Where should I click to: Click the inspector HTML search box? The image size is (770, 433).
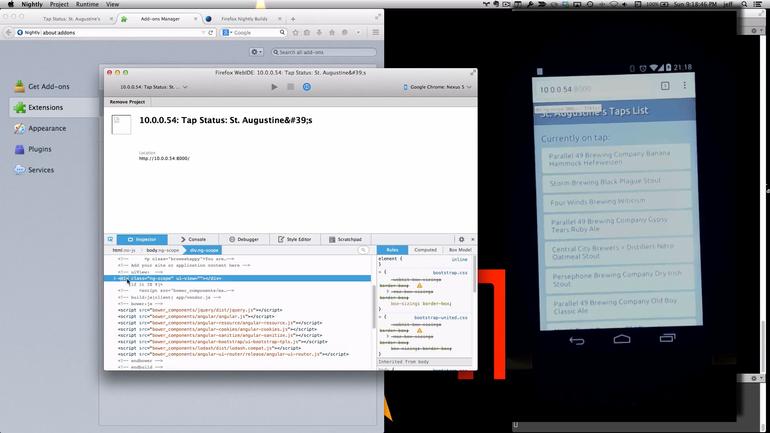363,250
